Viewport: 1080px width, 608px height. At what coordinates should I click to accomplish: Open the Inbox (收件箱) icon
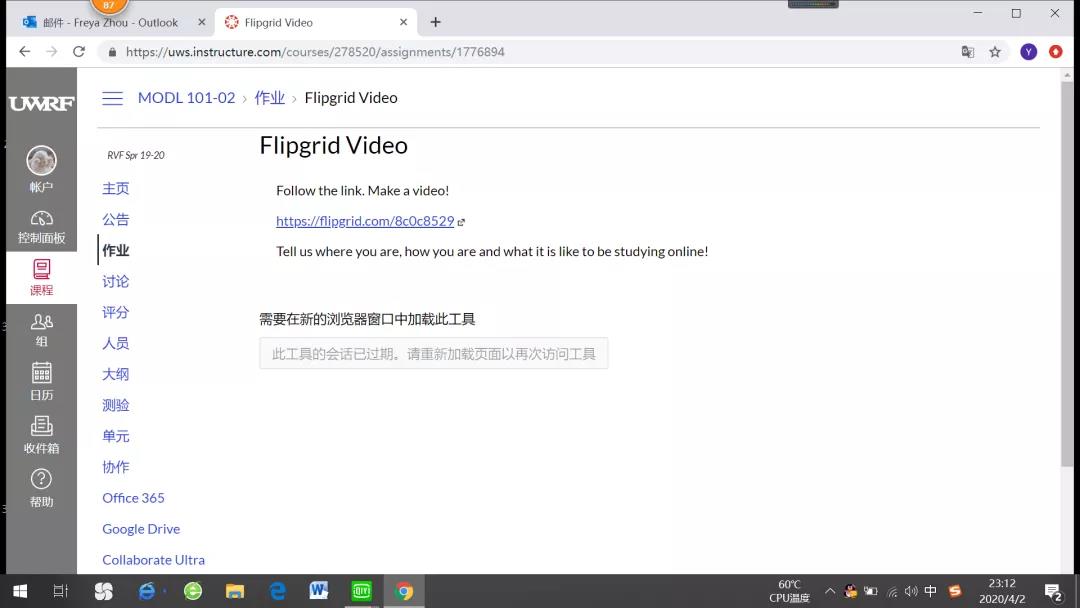click(x=41, y=426)
